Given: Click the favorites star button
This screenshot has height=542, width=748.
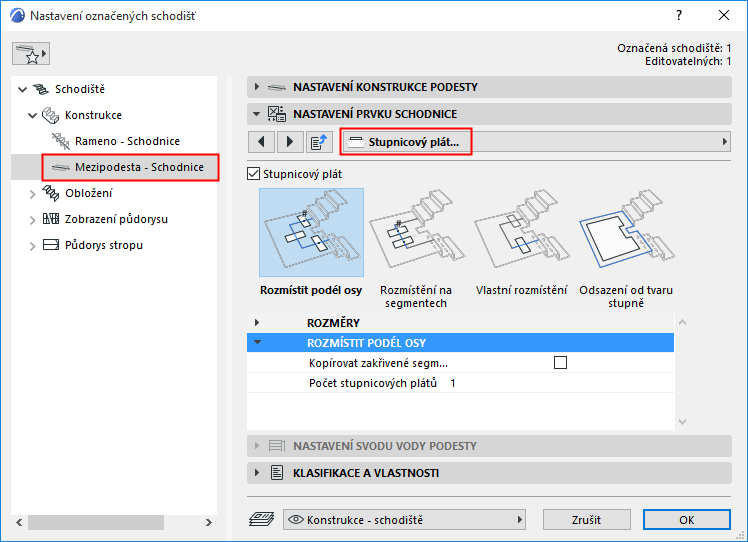Looking at the screenshot, I should [x=30, y=53].
